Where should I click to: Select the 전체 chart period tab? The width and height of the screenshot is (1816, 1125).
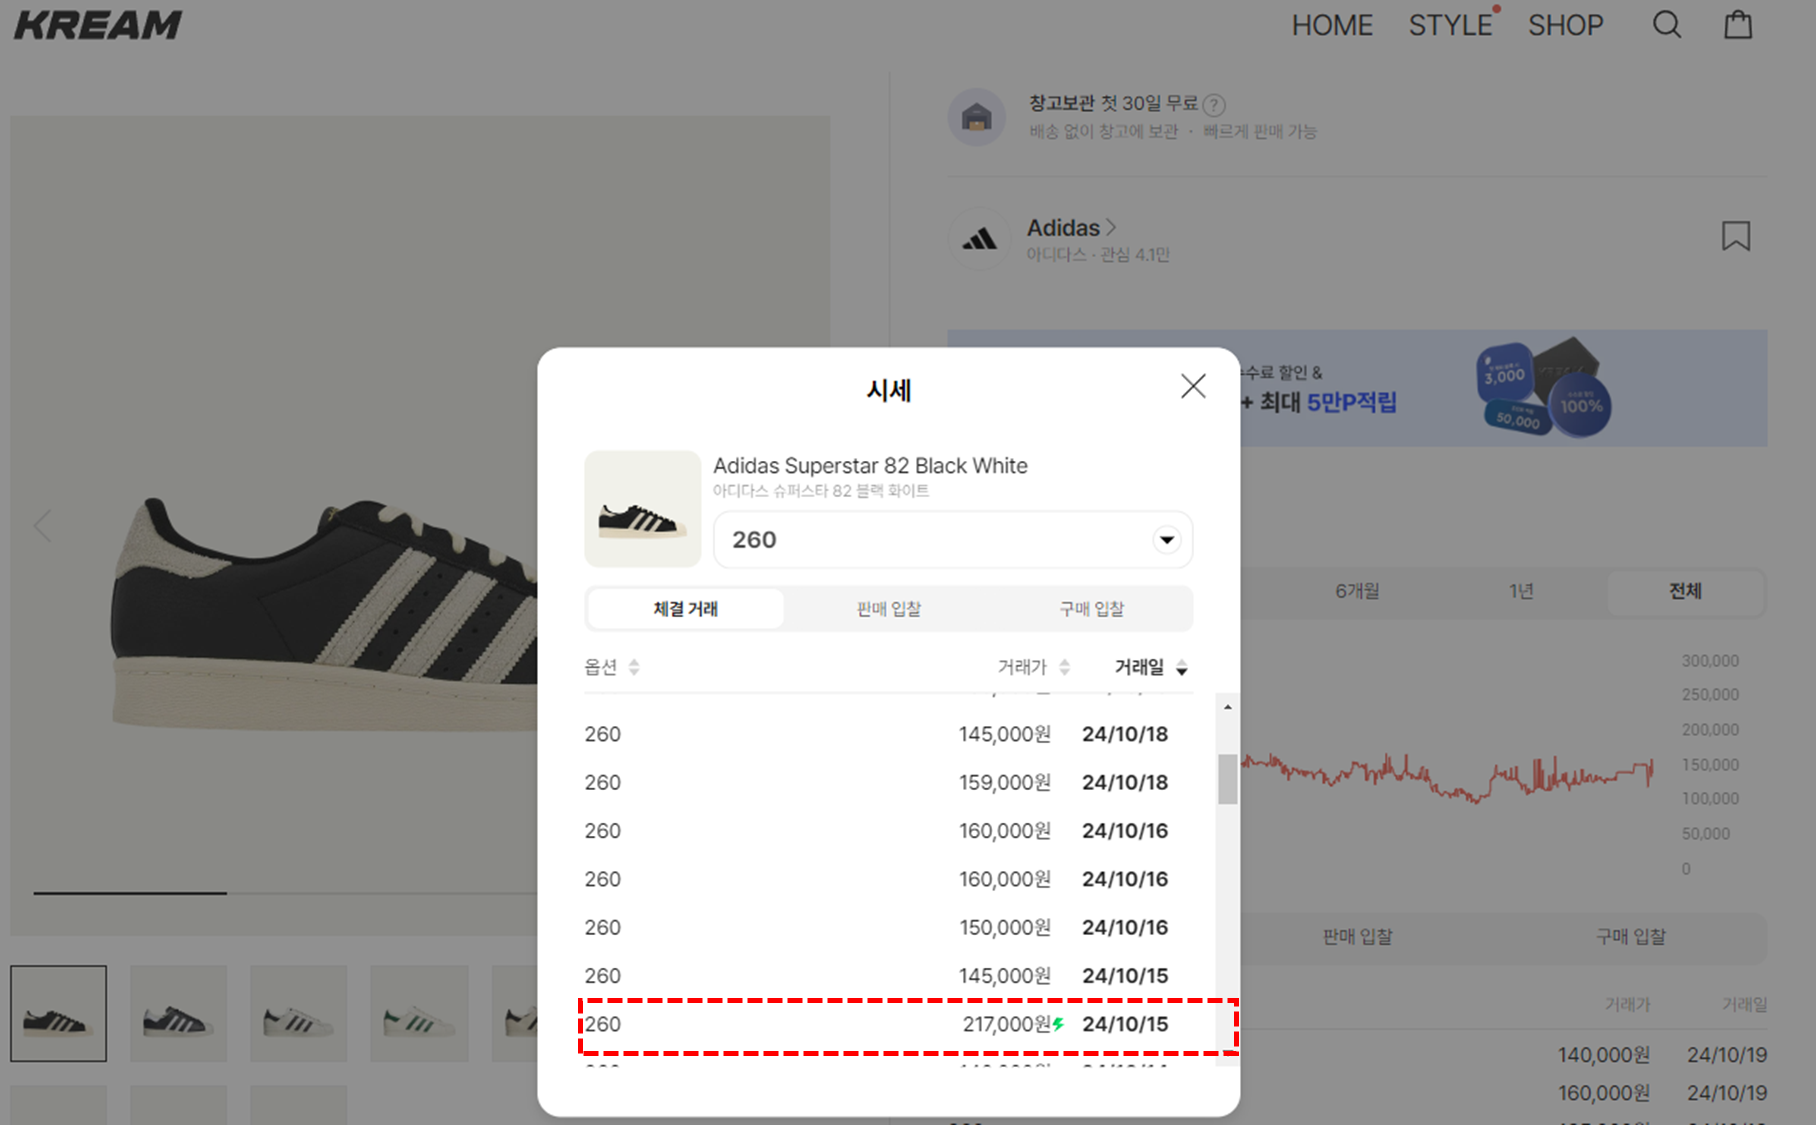click(1685, 591)
